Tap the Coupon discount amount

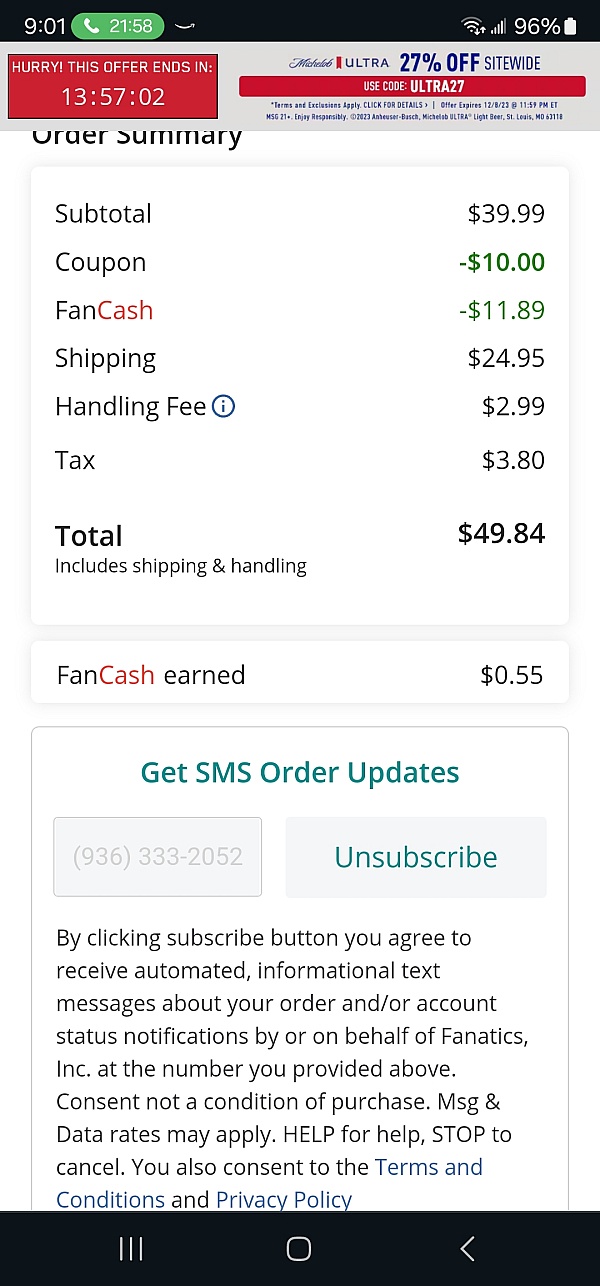pyautogui.click(x=502, y=262)
